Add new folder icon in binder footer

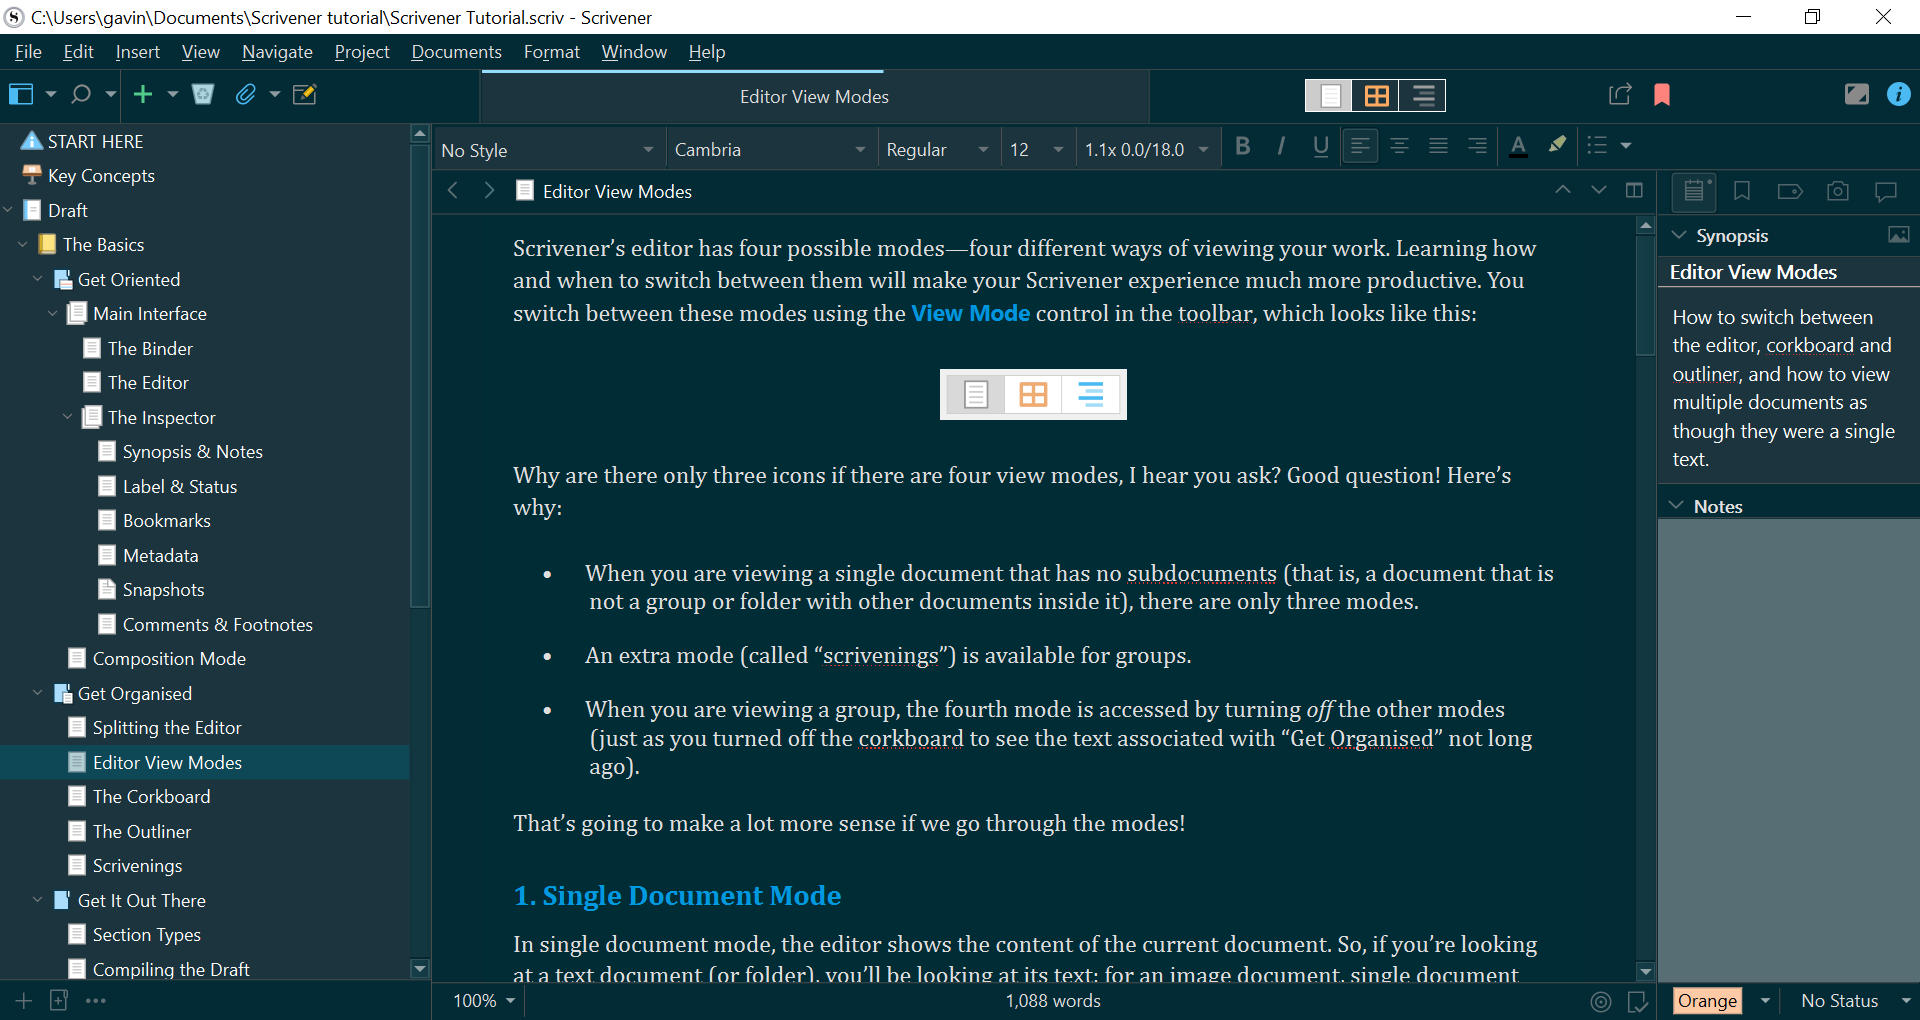pyautogui.click(x=59, y=1000)
